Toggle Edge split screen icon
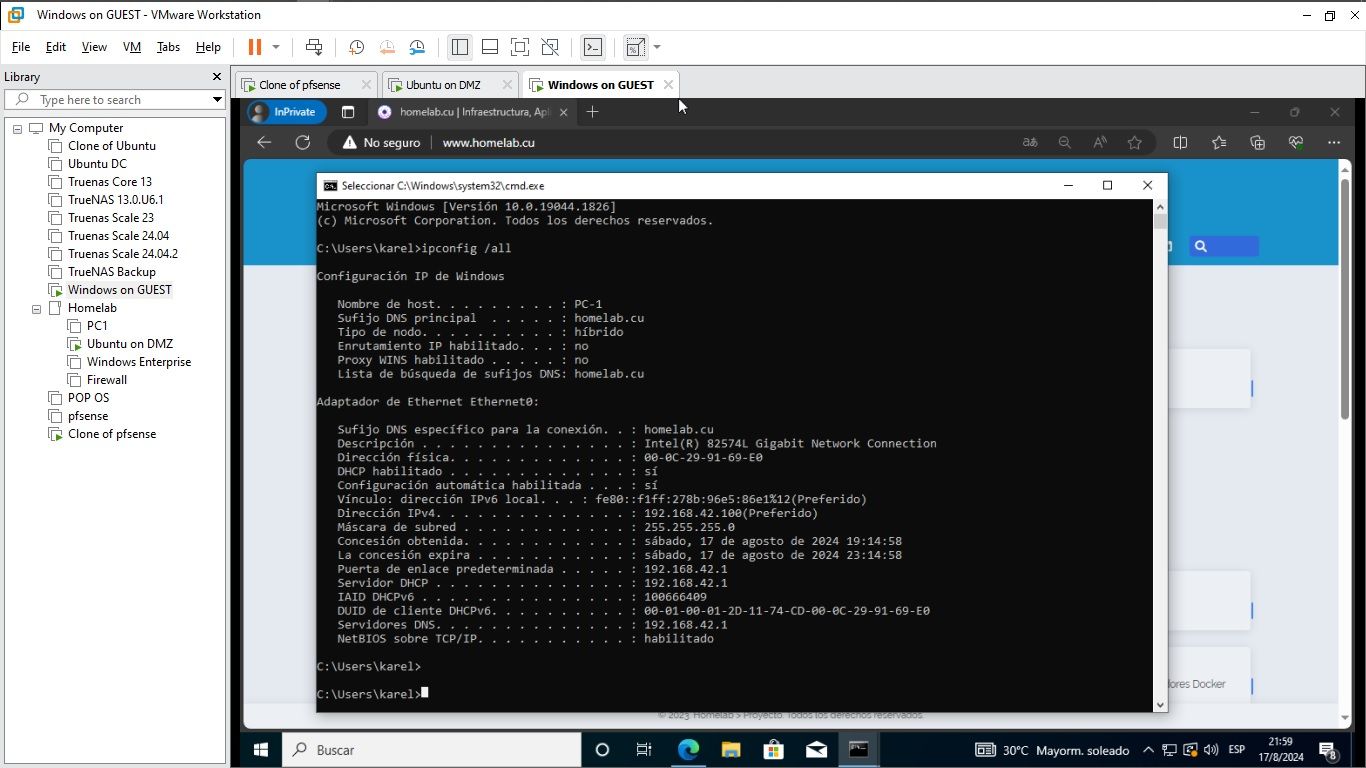This screenshot has height=768, width=1366. click(x=1180, y=143)
